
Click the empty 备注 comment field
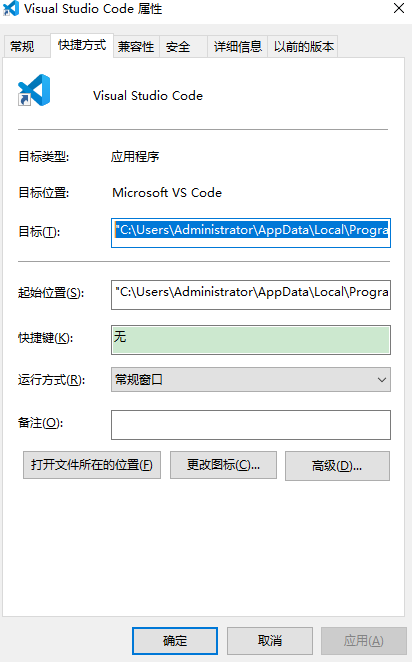(x=251, y=425)
